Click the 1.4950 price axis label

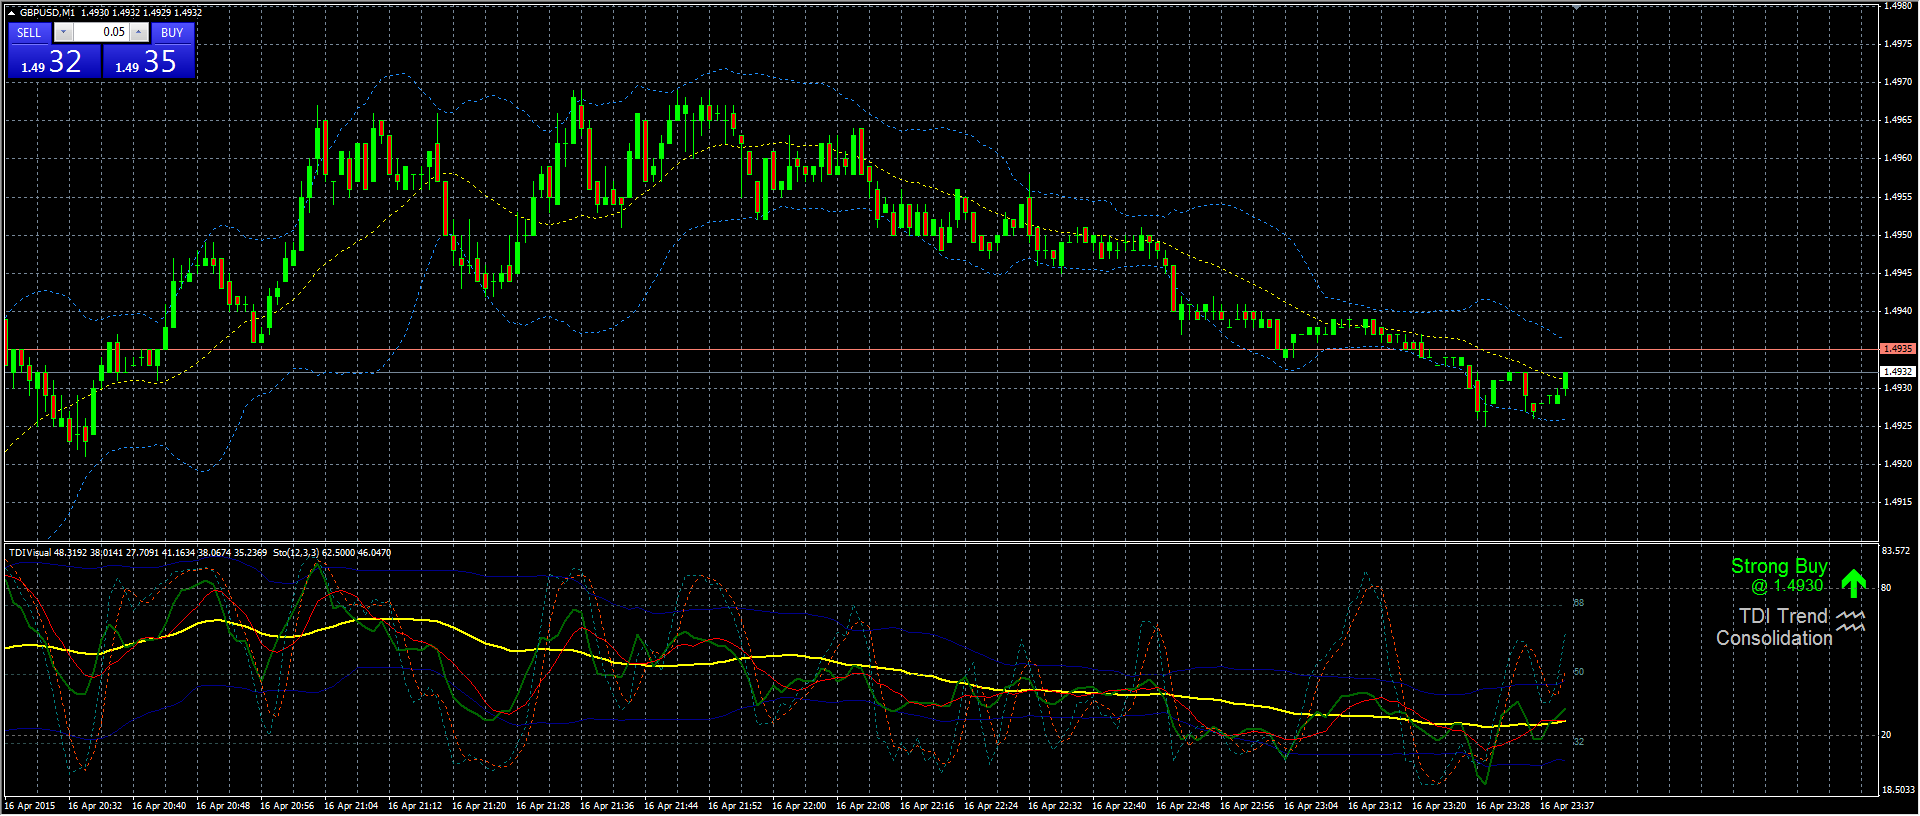pos(1898,235)
